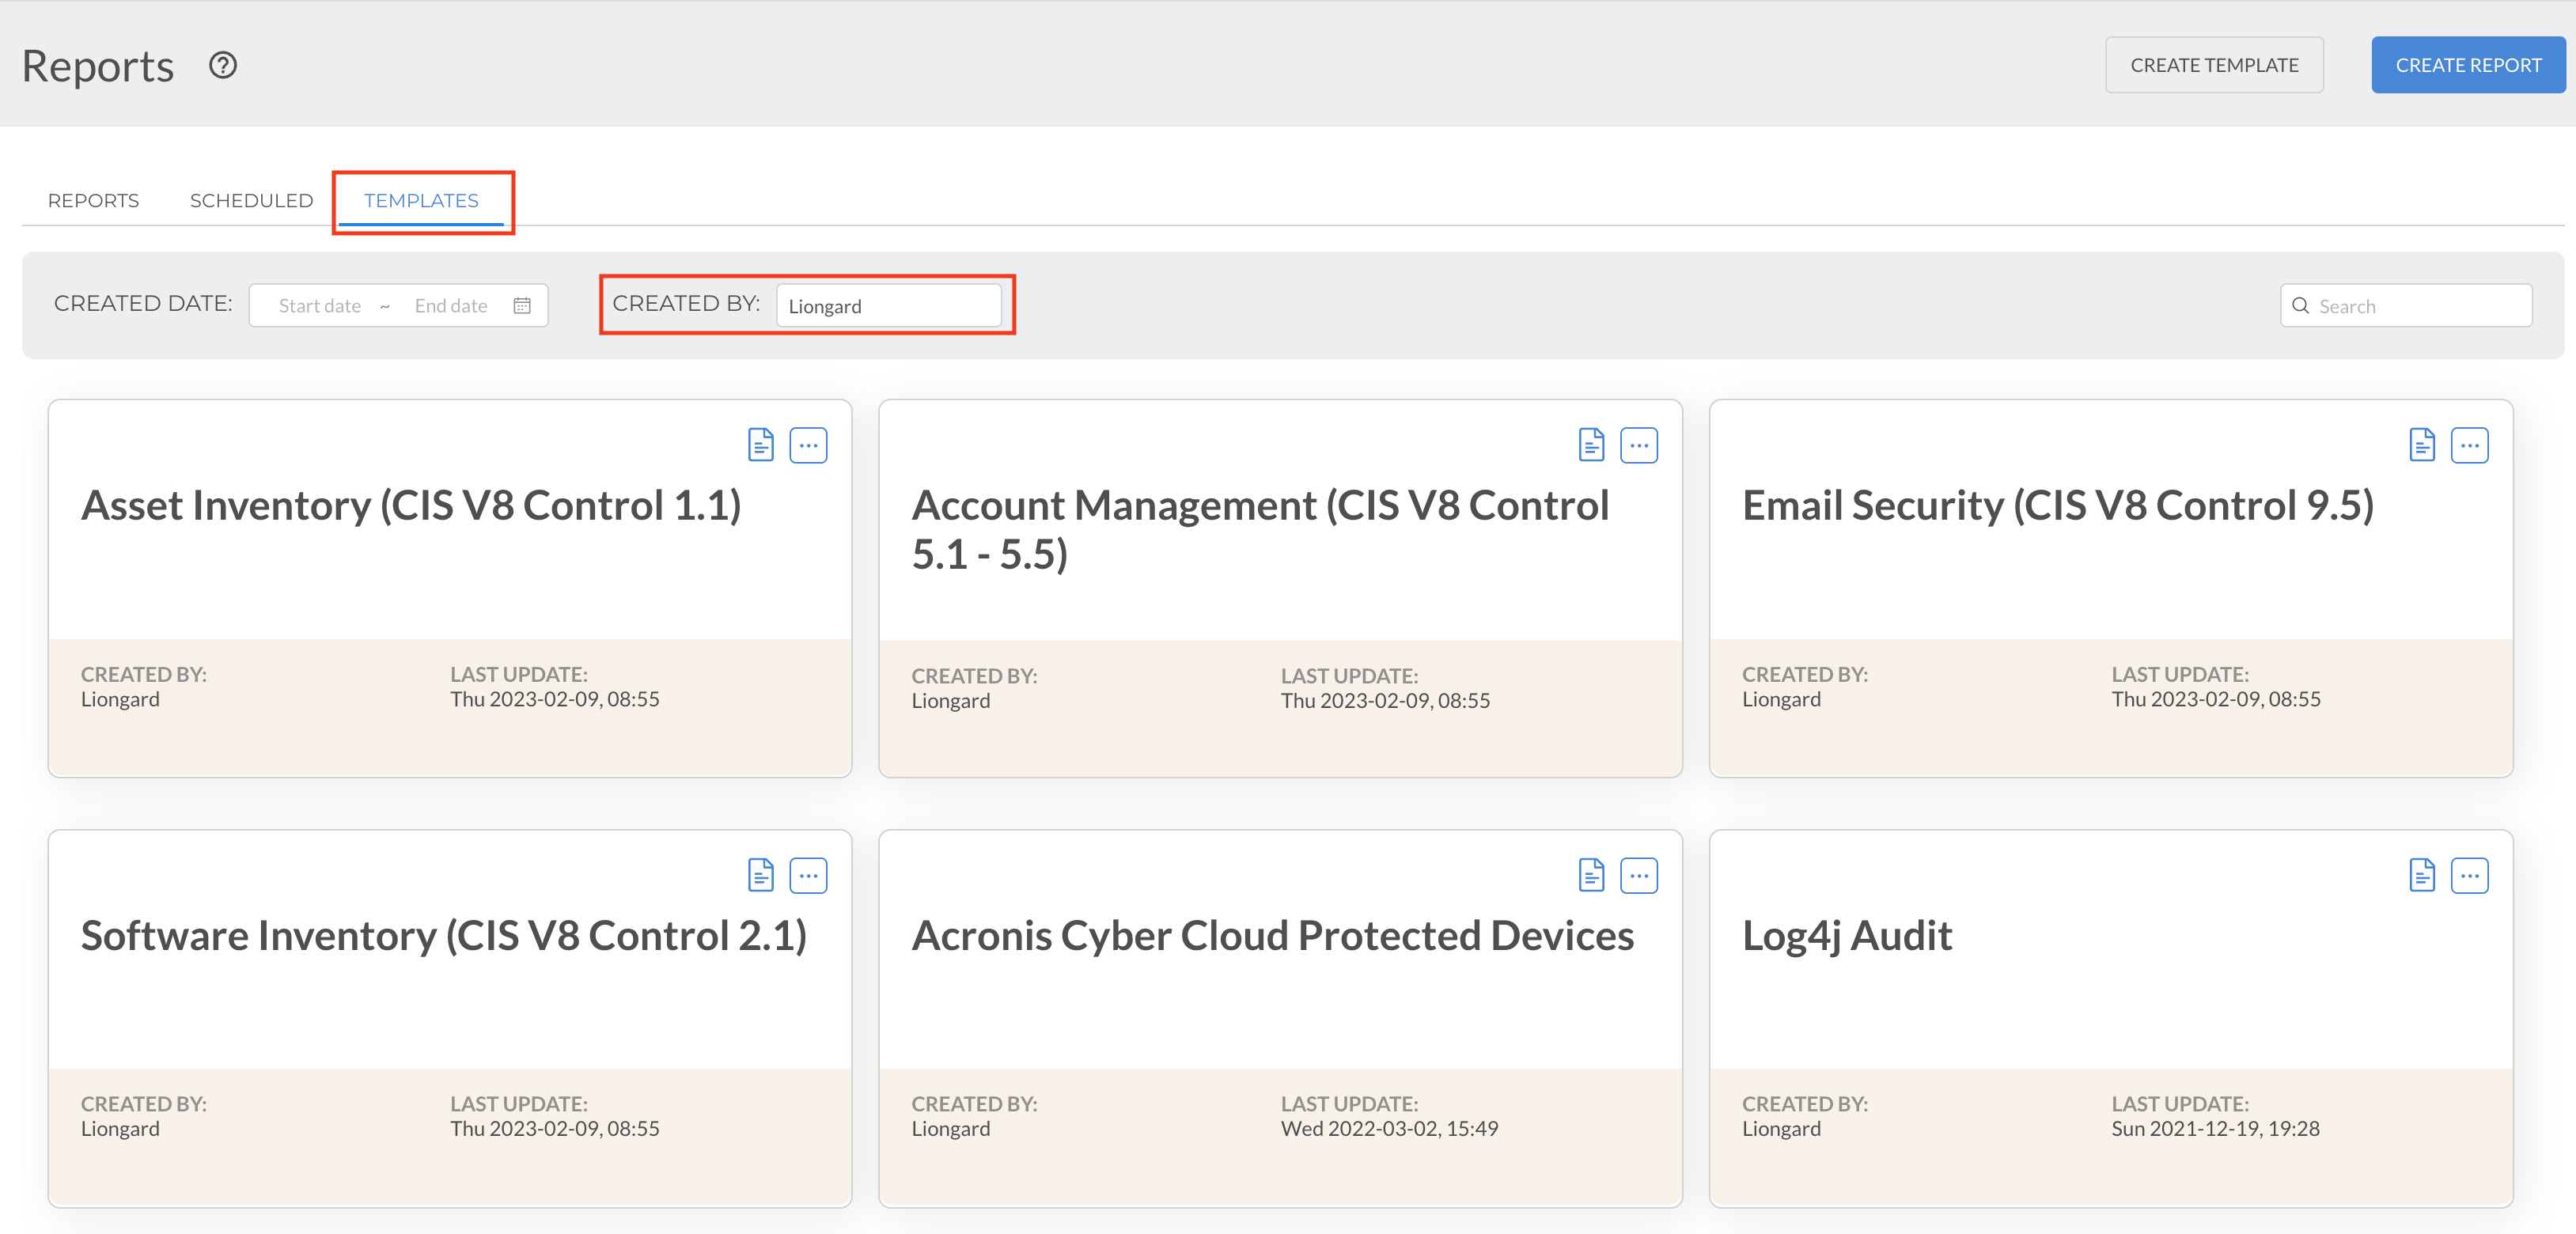The width and height of the screenshot is (2576, 1234).
Task: Click document icon on Asset Inventory card
Action: pos(760,445)
